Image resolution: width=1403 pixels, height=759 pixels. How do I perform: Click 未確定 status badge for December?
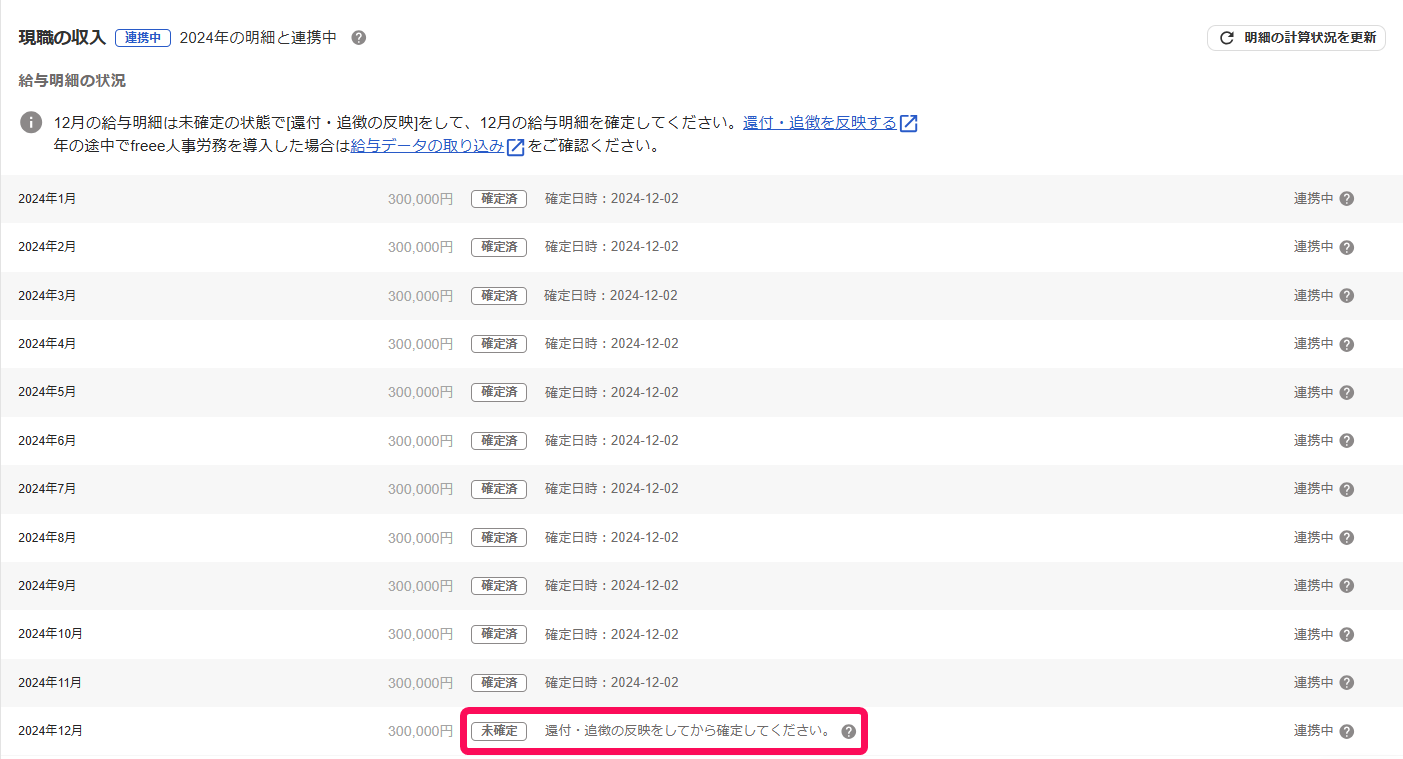click(x=499, y=731)
